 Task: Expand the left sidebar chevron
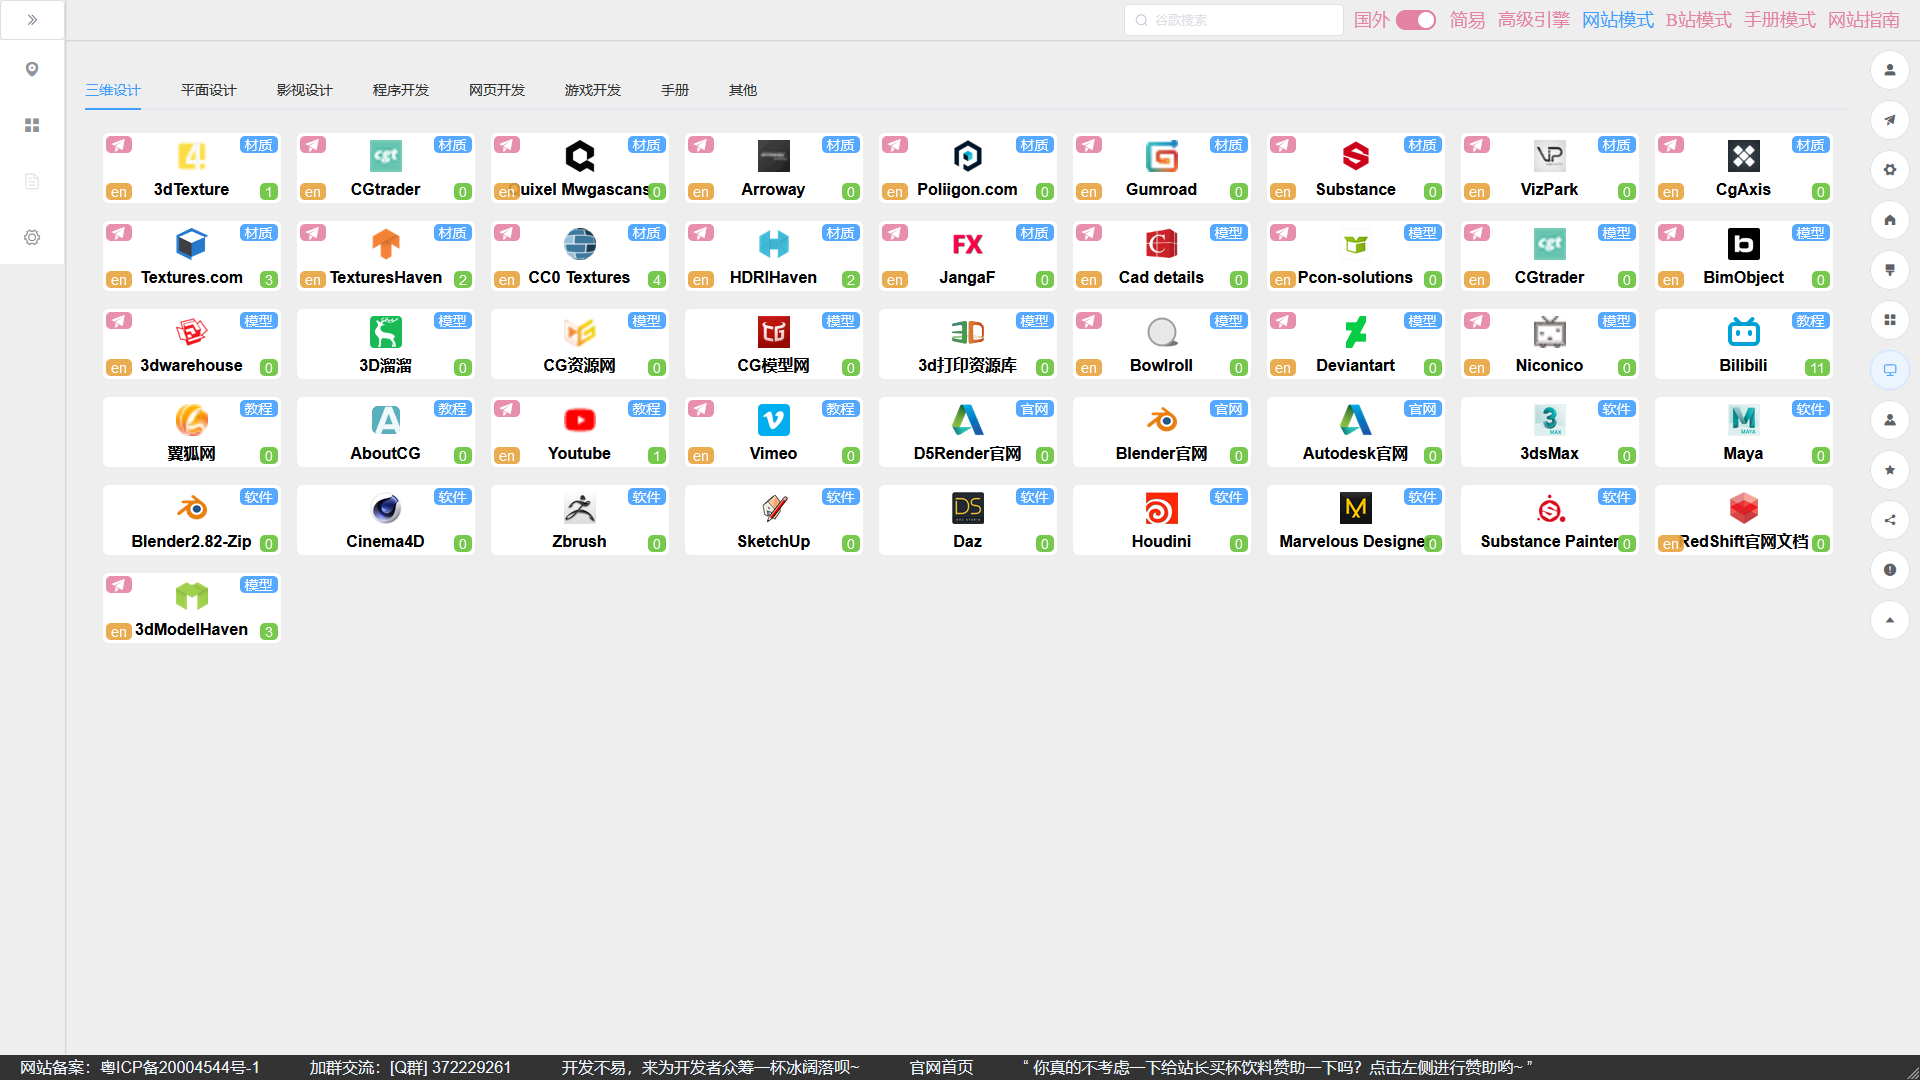coord(32,20)
